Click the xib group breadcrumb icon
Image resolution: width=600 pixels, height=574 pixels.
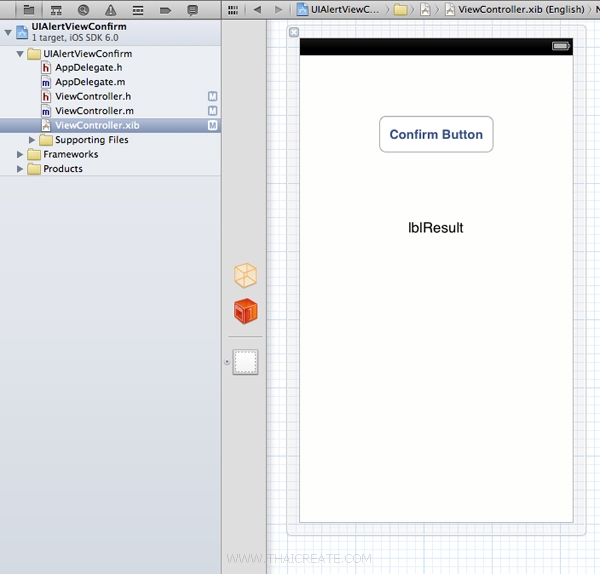[425, 10]
